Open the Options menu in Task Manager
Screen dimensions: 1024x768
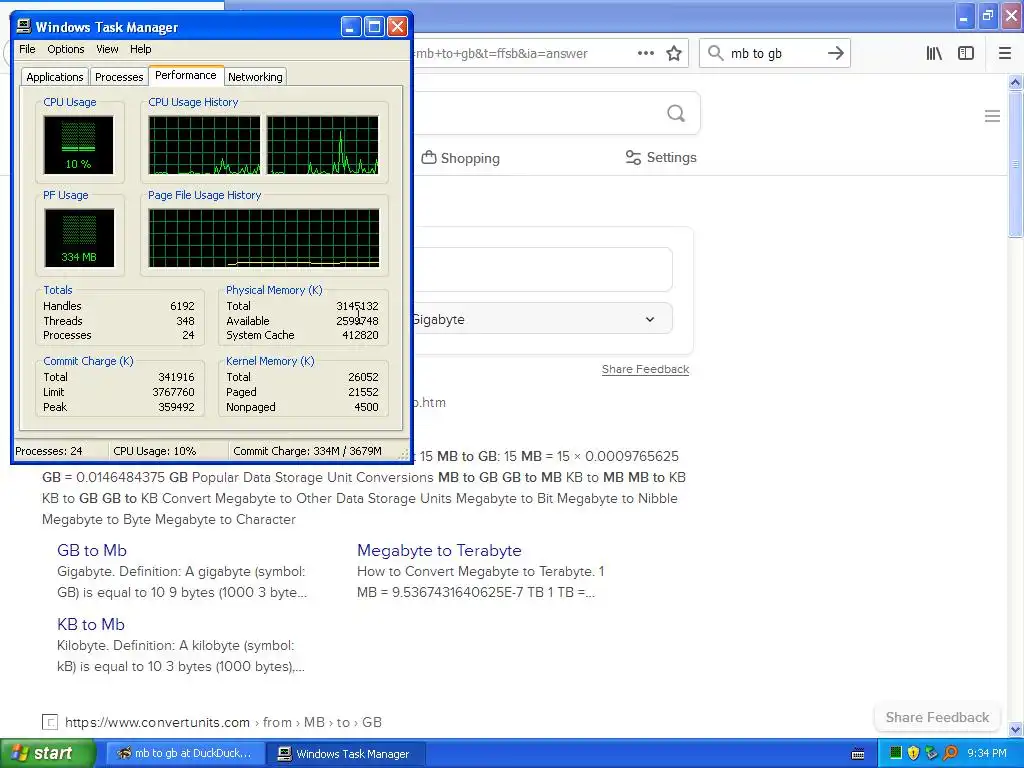pyautogui.click(x=65, y=49)
